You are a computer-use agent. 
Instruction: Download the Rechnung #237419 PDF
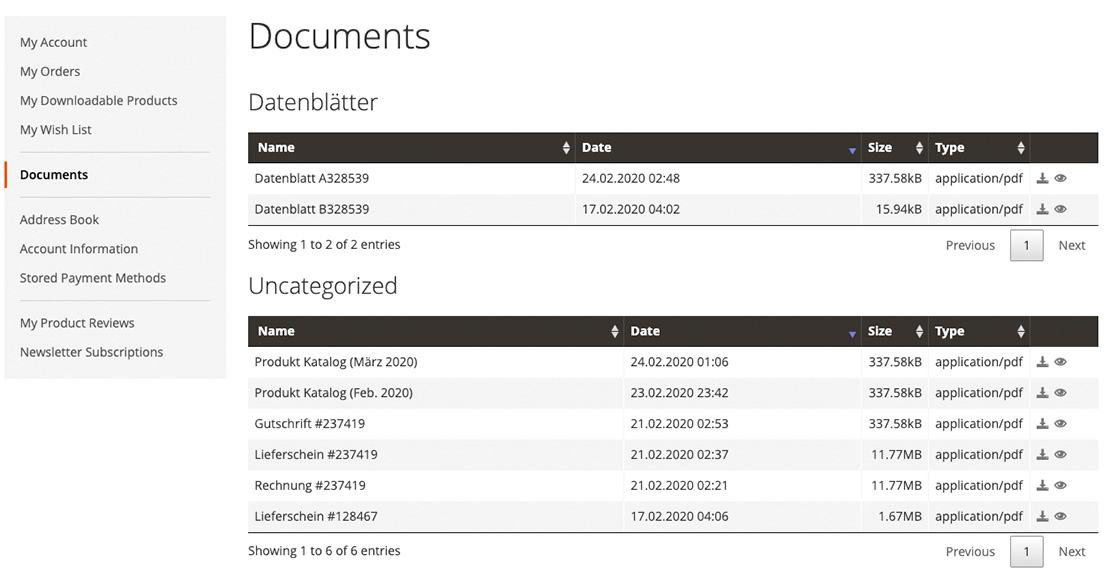(1042, 485)
